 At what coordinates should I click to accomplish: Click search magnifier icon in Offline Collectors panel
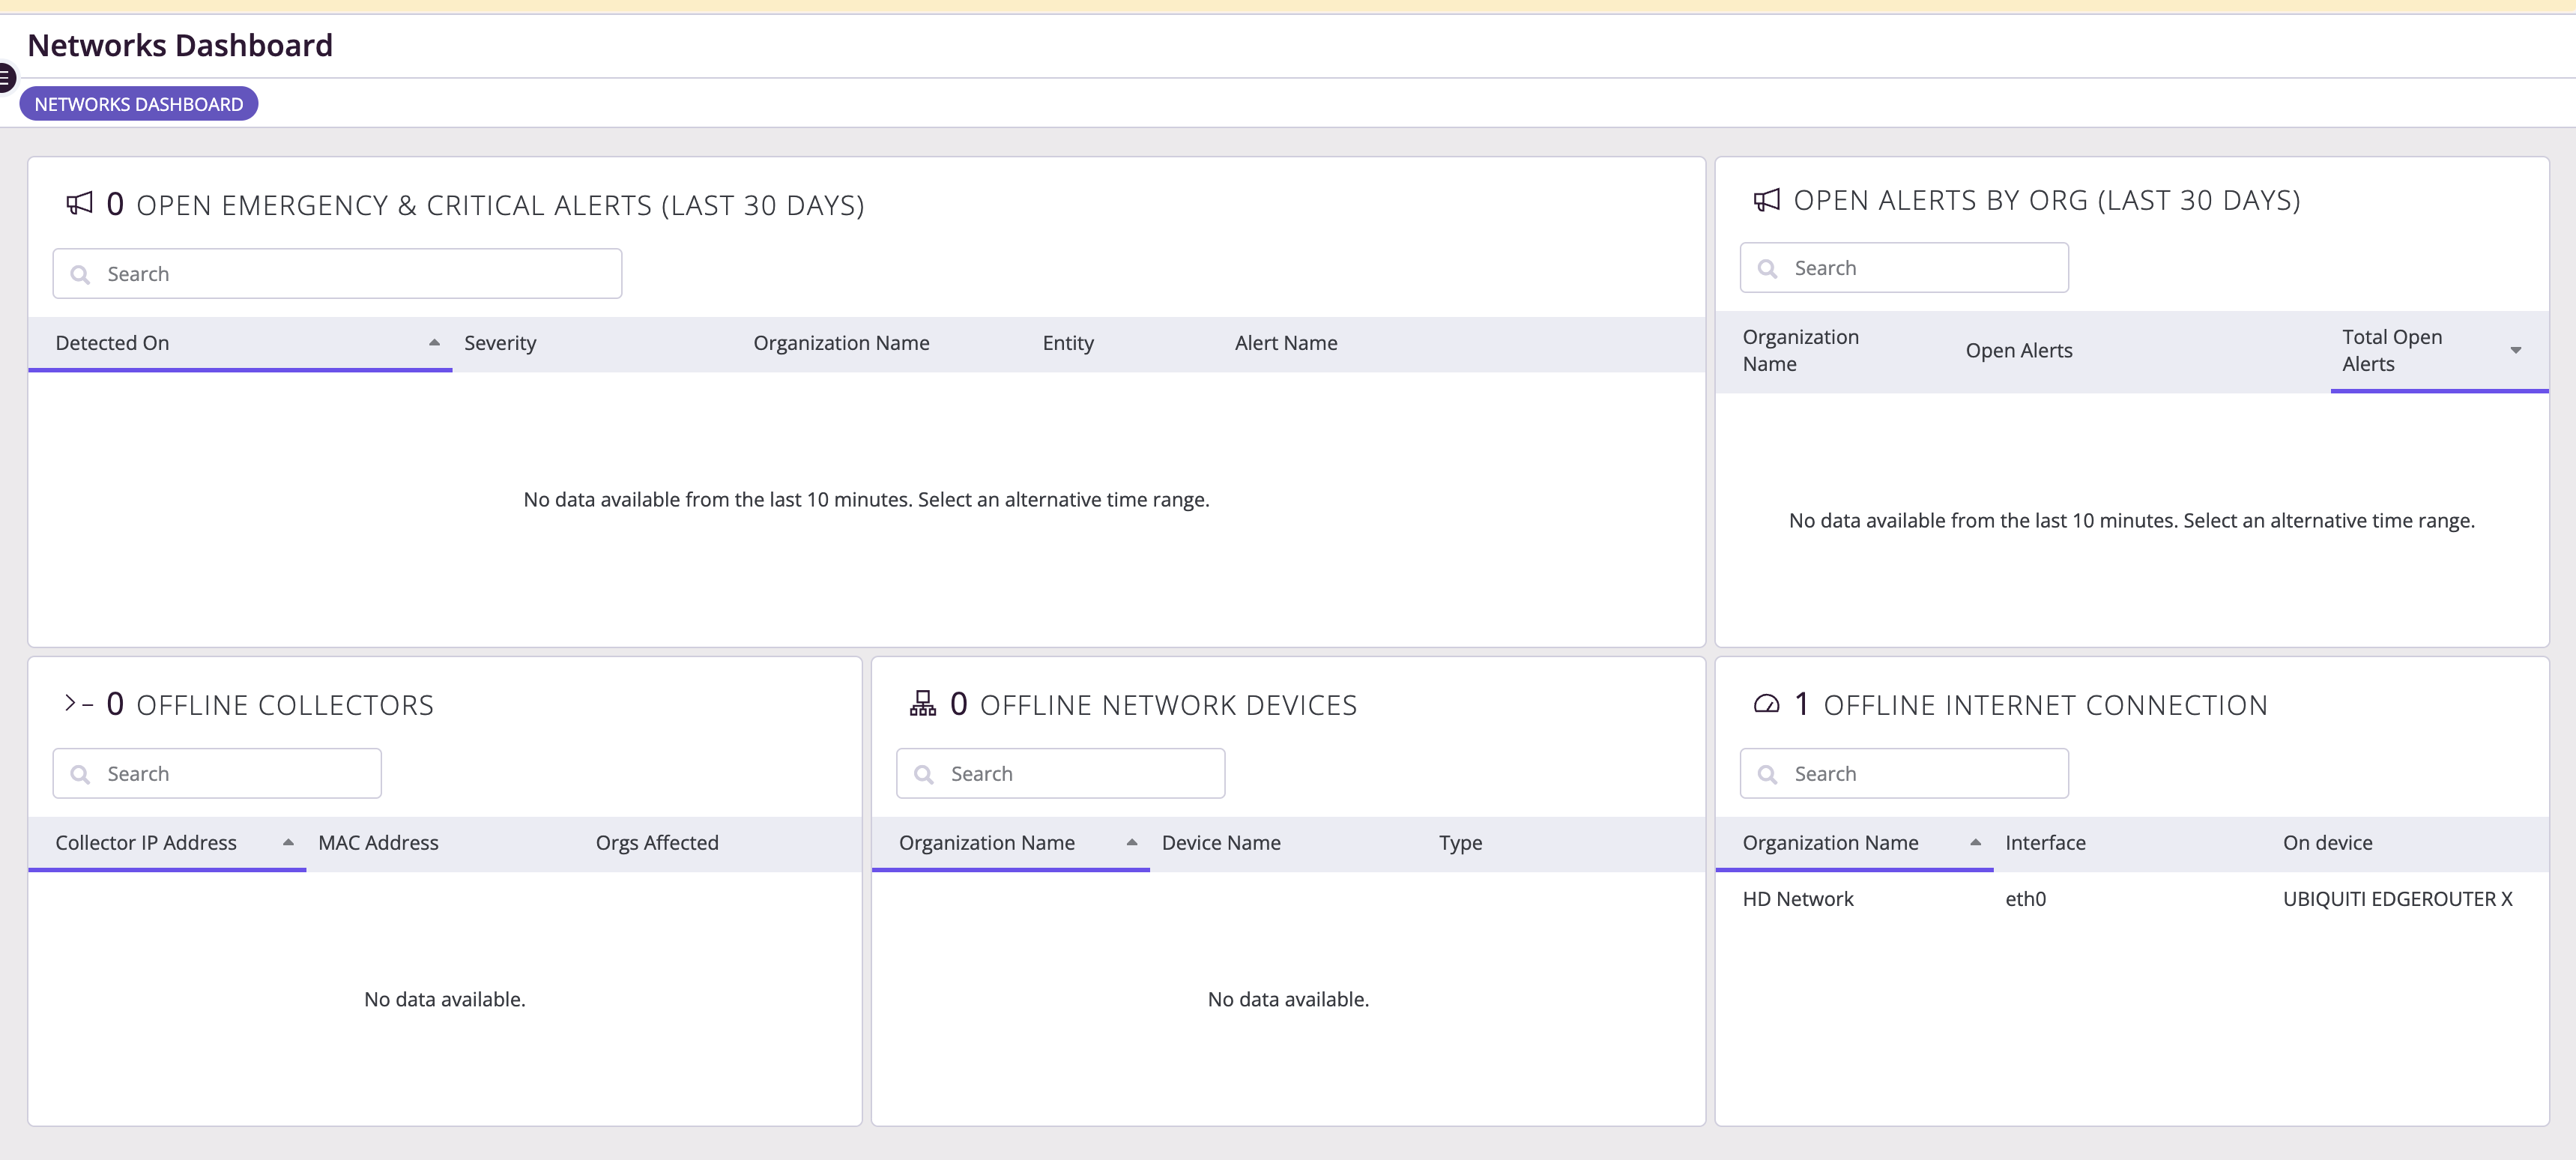tap(80, 774)
